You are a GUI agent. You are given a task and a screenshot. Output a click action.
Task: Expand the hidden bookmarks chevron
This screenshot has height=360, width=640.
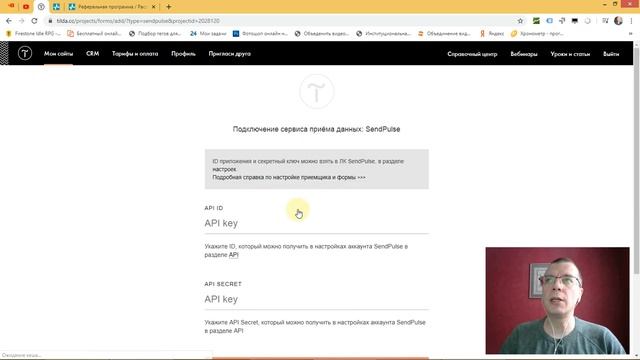(x=631, y=34)
